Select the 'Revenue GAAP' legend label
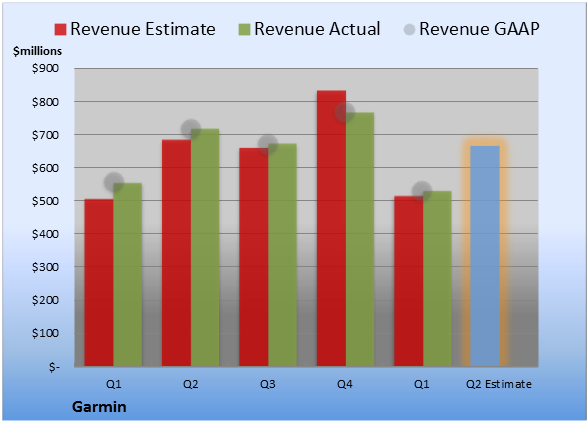The height and width of the screenshot is (422, 588). click(479, 29)
